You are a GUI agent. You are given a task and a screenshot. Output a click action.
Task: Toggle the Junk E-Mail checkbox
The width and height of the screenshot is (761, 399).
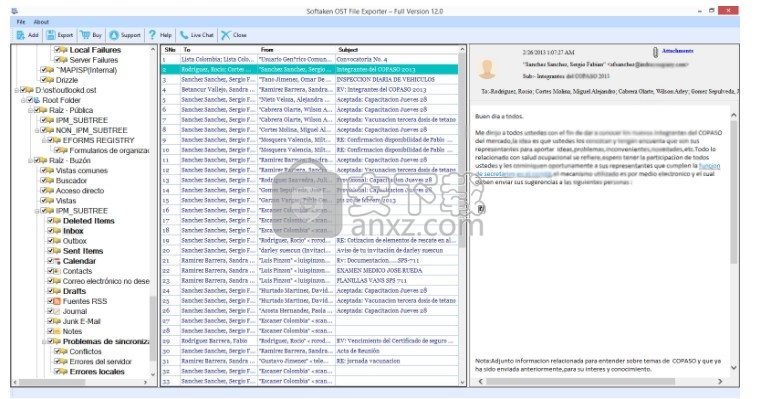pyautogui.click(x=50, y=321)
